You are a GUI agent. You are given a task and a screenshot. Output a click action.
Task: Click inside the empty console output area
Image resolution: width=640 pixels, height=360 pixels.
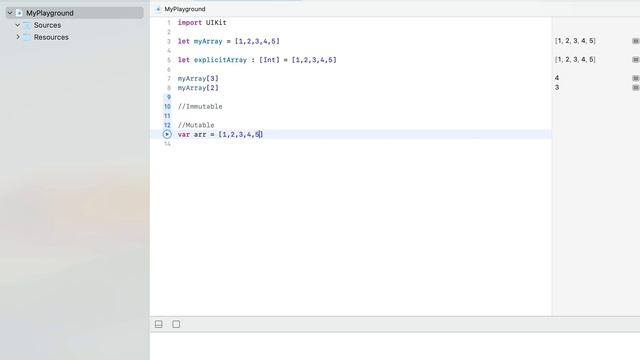pos(395,346)
